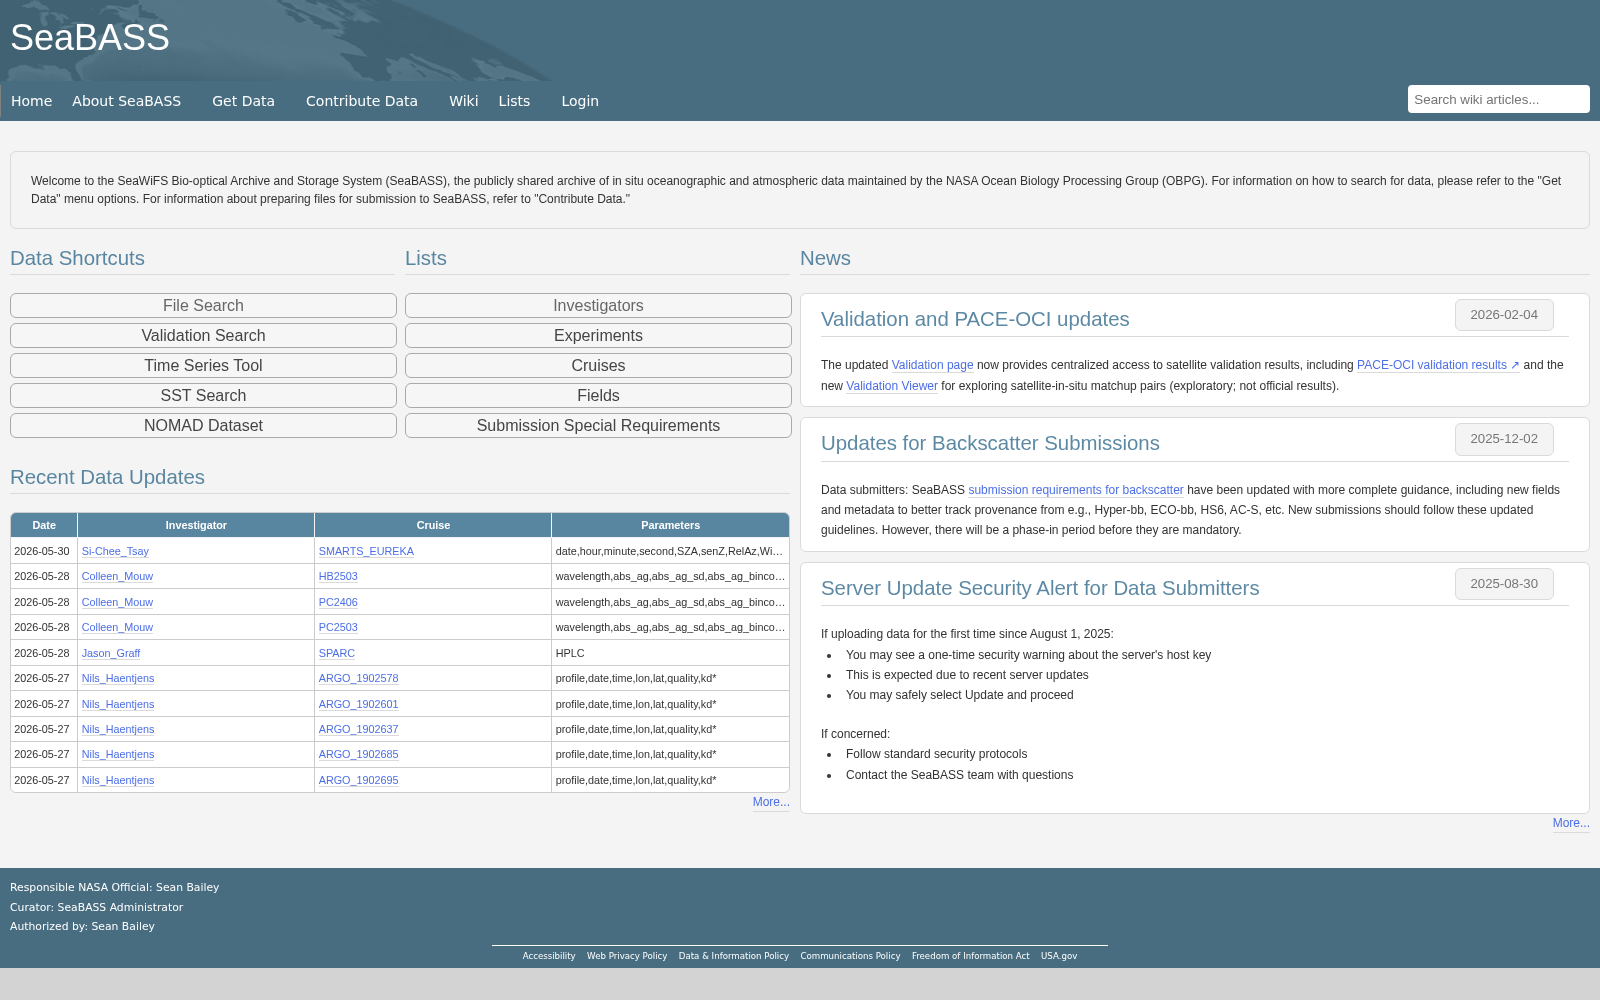Open the Lists menu in navbar

(514, 101)
